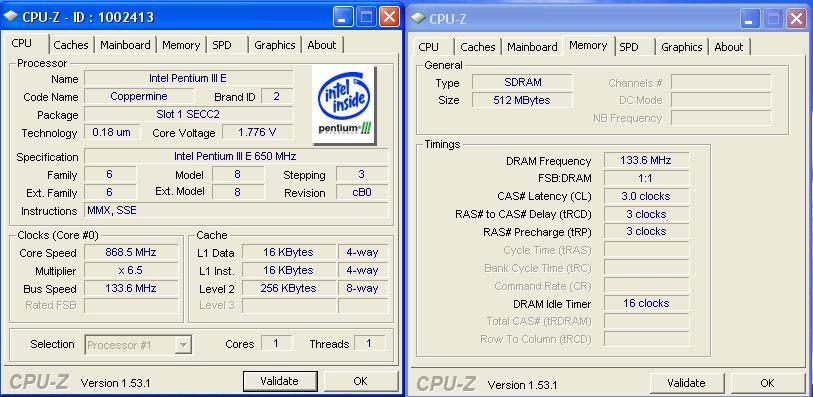The image size is (813, 397).
Task: Click the Intel Inside Pentium III logo
Action: [x=344, y=105]
